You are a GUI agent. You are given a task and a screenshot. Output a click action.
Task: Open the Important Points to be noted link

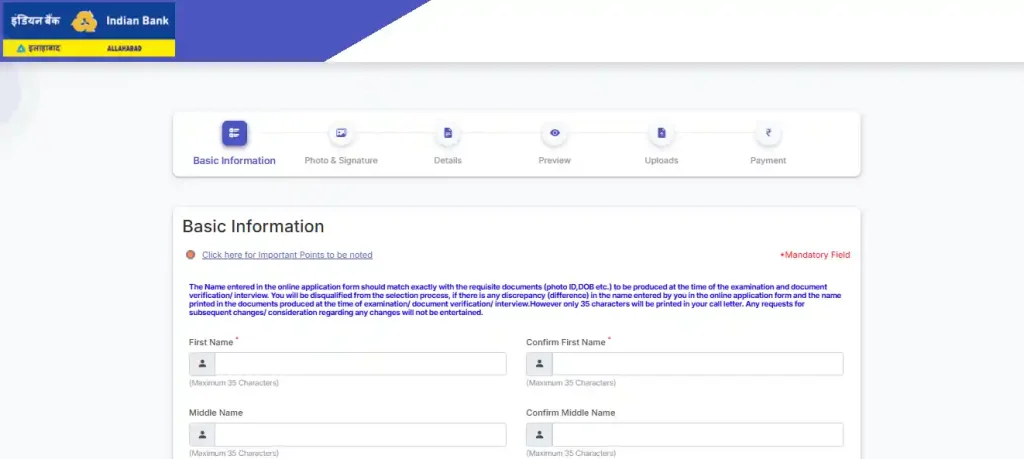[287, 255]
